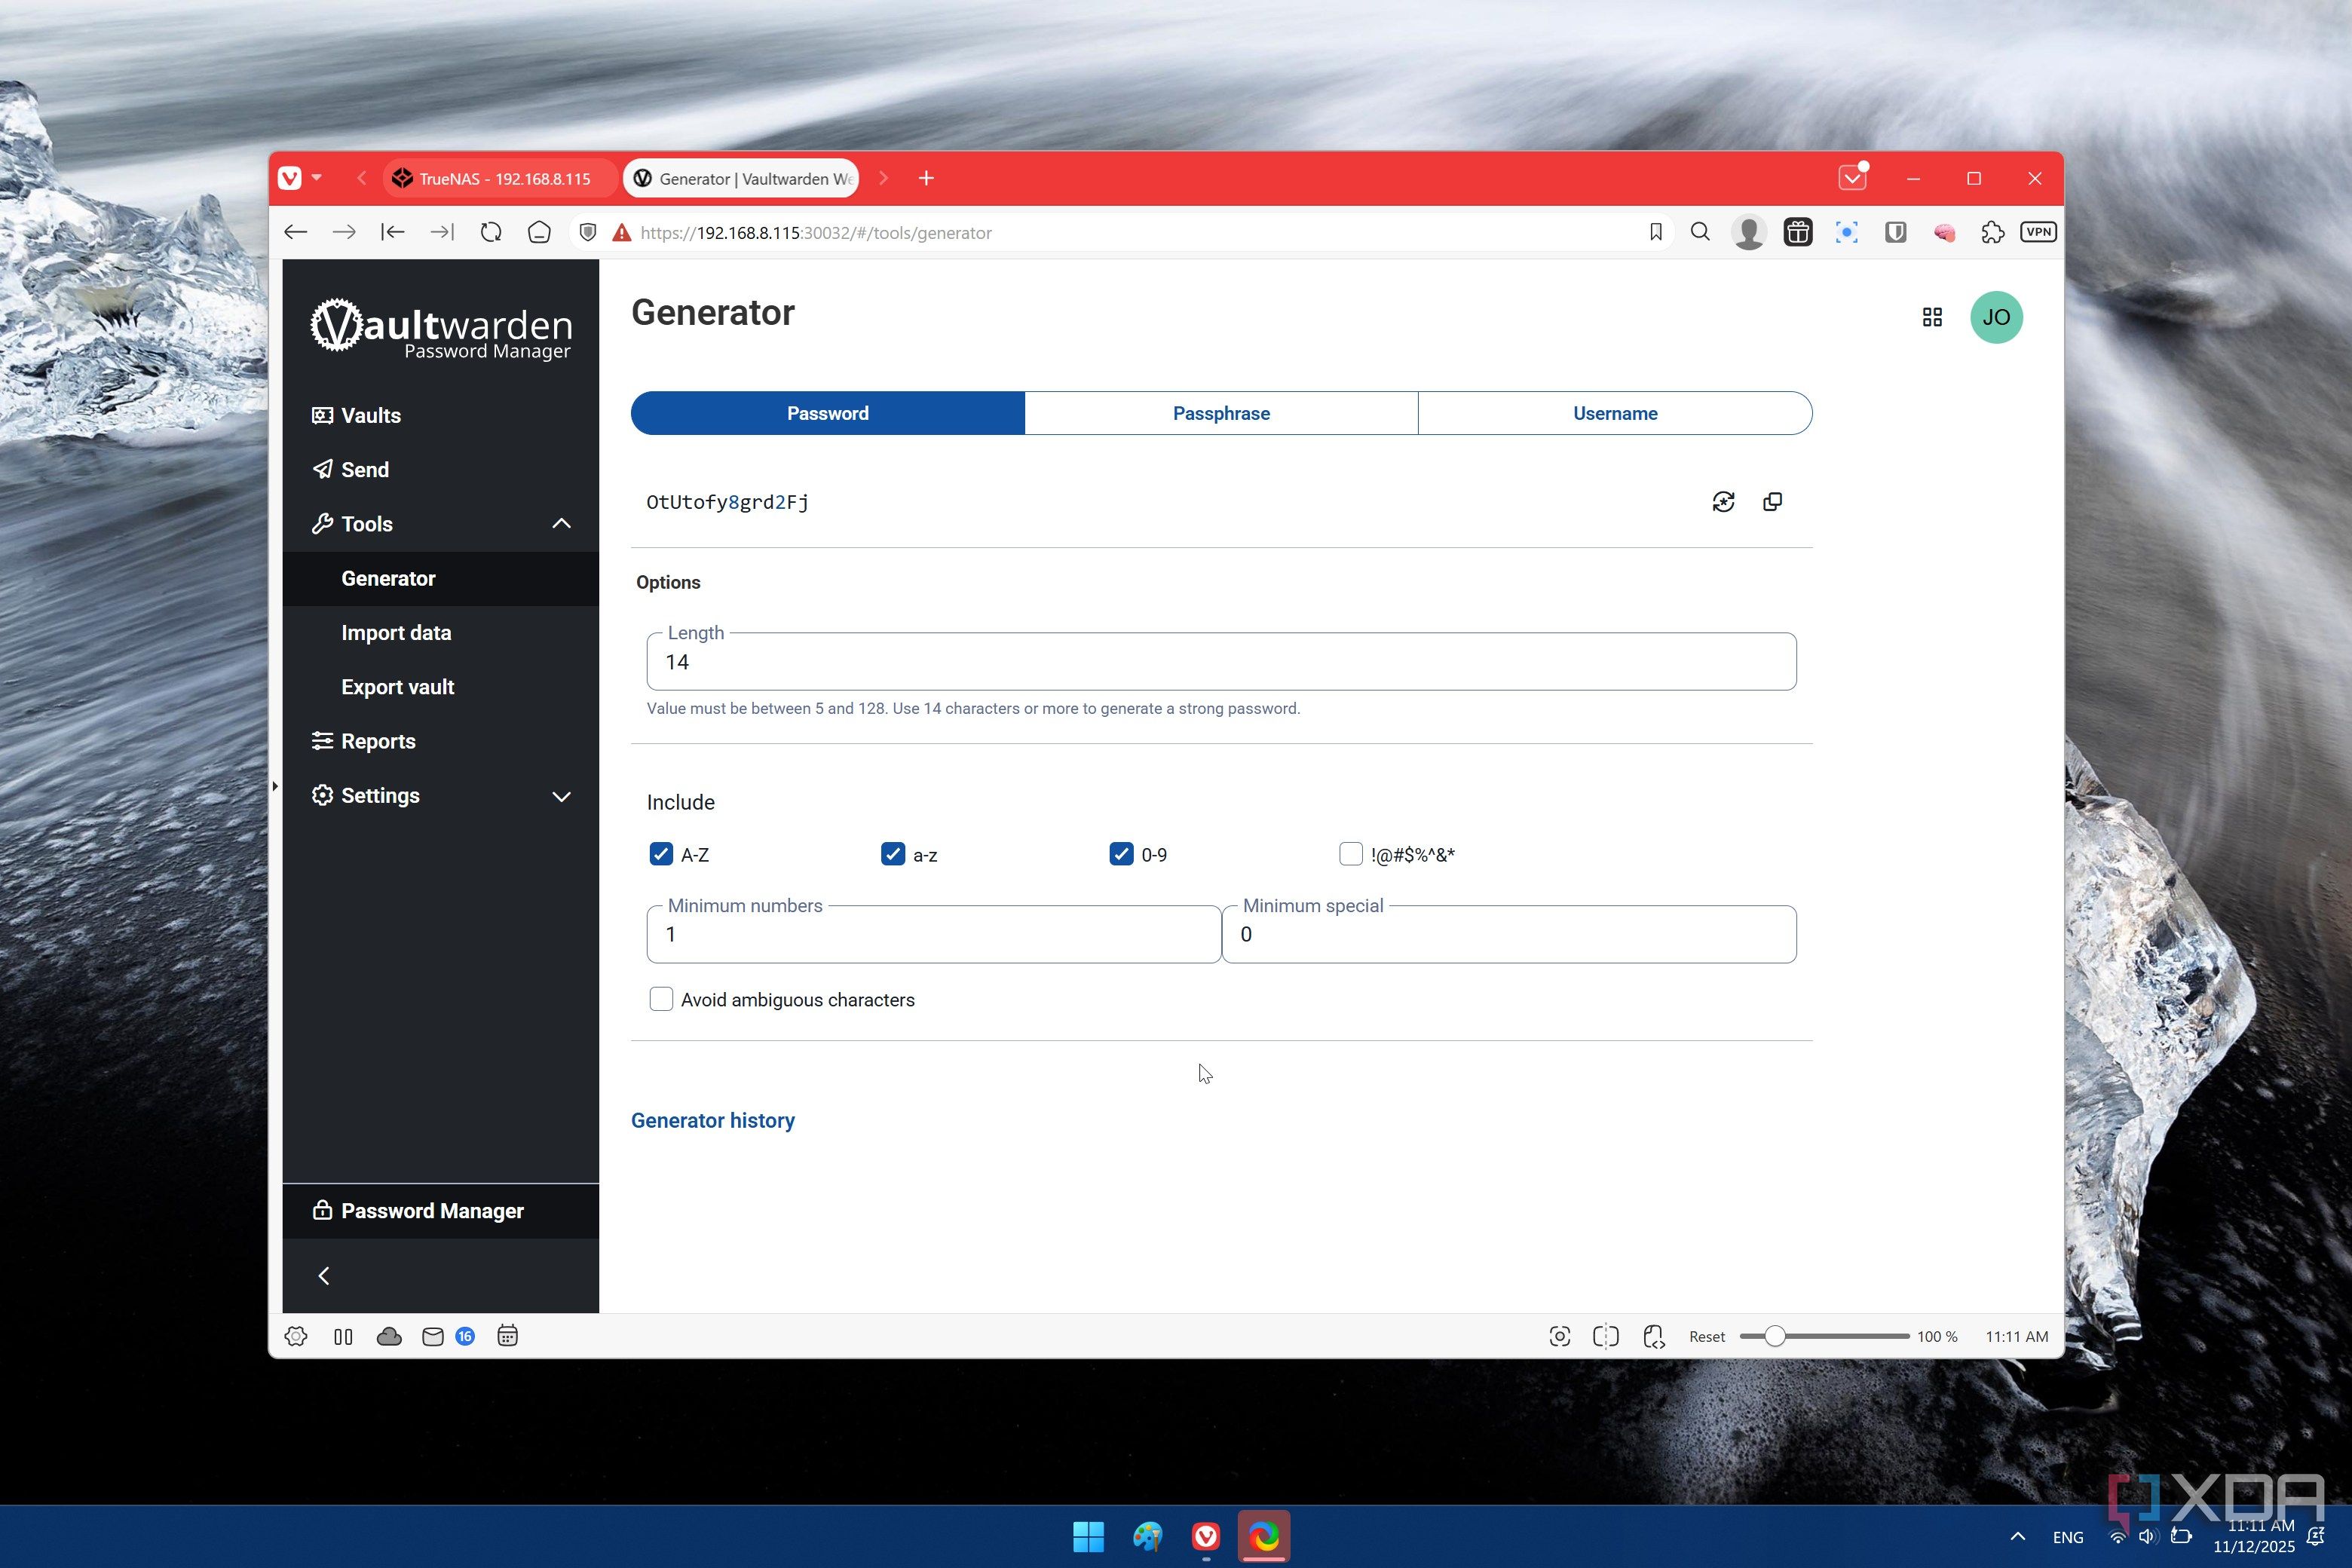Adjust the page zoom slider
The height and width of the screenshot is (1568, 2352).
pos(1825,1336)
